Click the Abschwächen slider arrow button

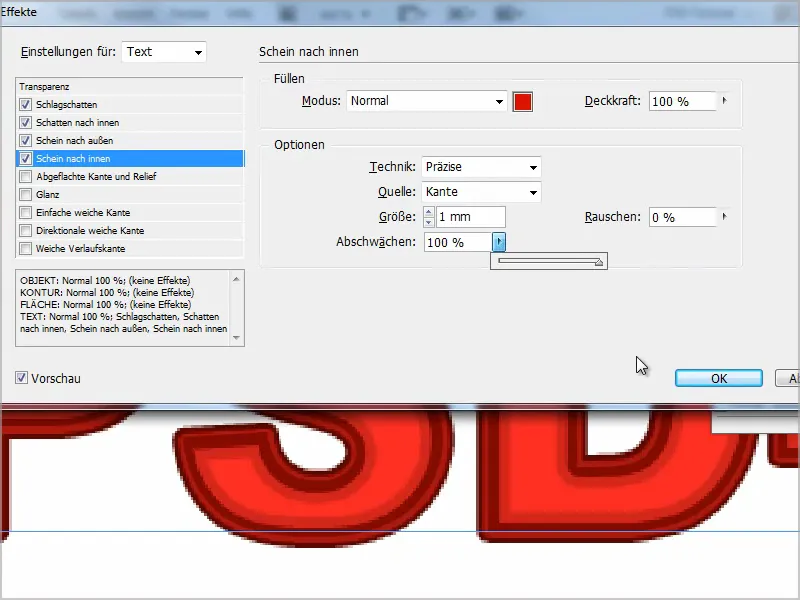[499, 242]
